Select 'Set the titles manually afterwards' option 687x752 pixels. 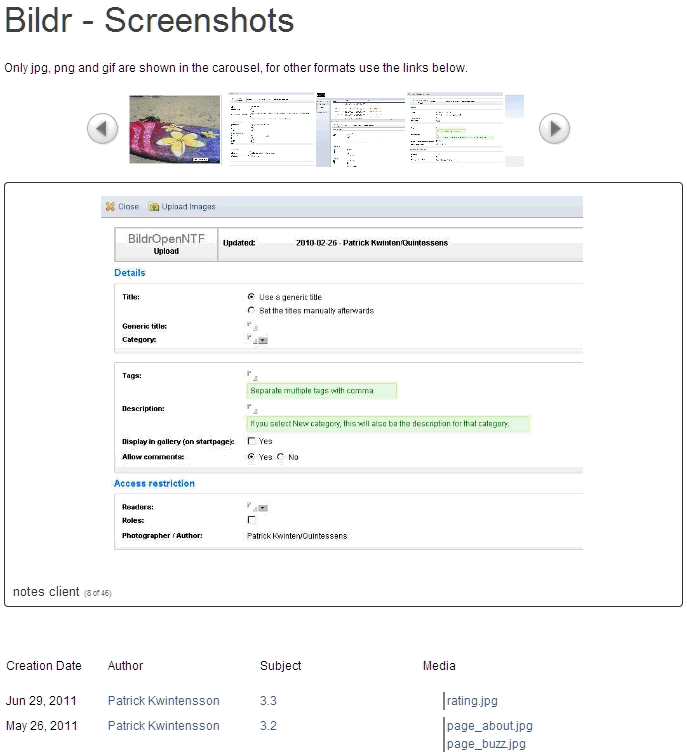coord(251,310)
